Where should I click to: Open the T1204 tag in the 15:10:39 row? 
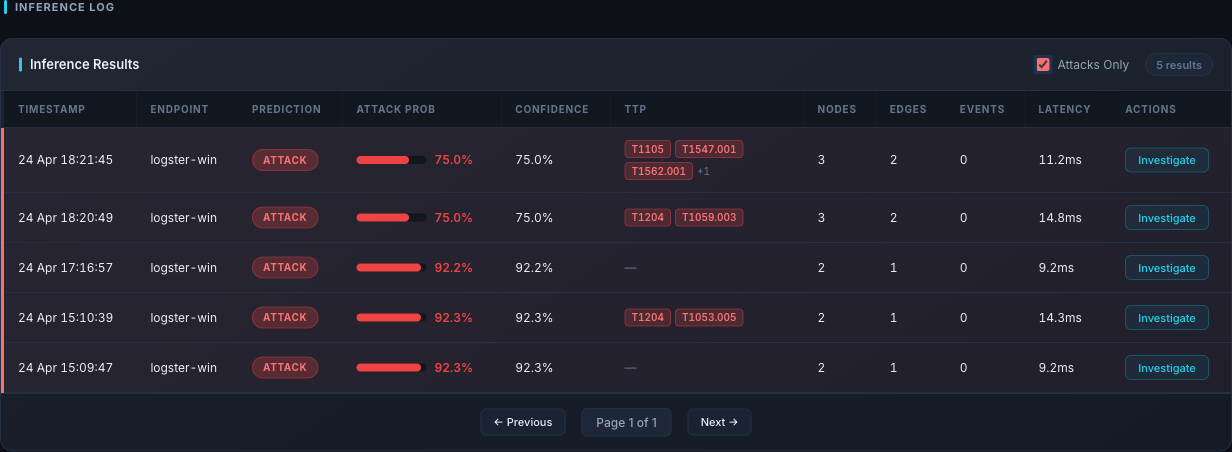(647, 317)
